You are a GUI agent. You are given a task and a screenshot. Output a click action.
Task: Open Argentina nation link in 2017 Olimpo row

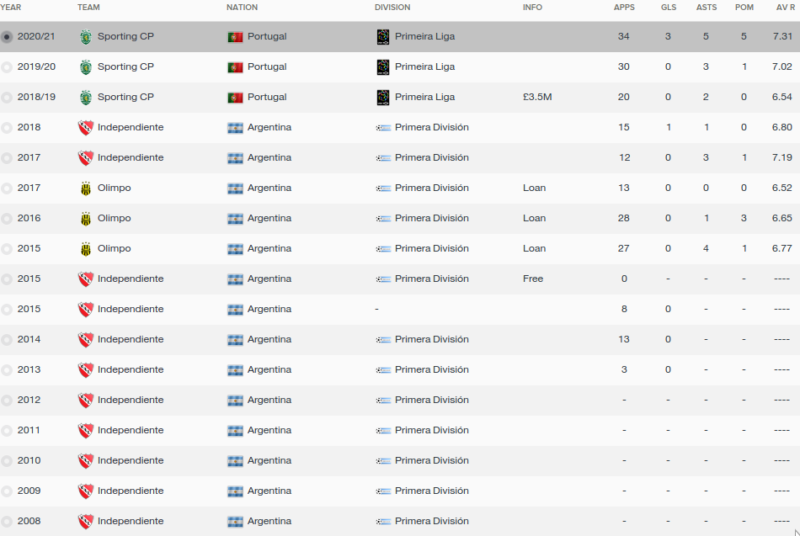pyautogui.click(x=269, y=188)
